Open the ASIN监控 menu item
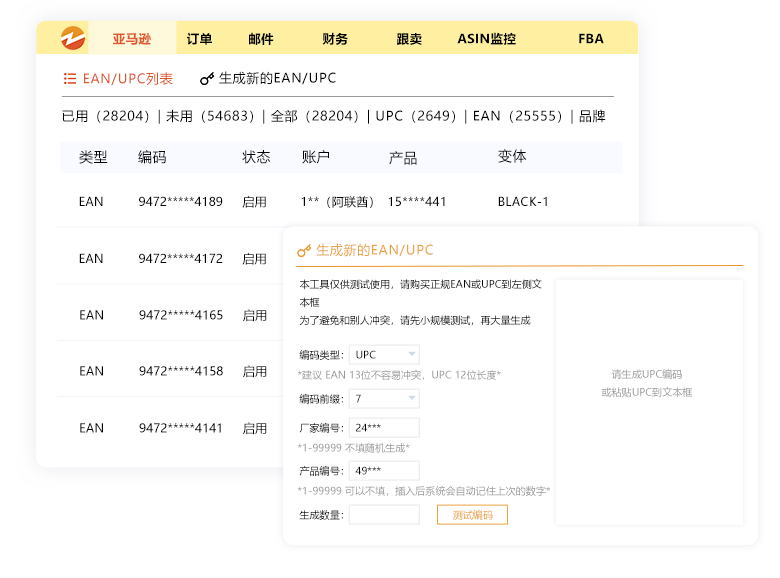Image resolution: width=780 pixels, height=578 pixels. pyautogui.click(x=486, y=39)
